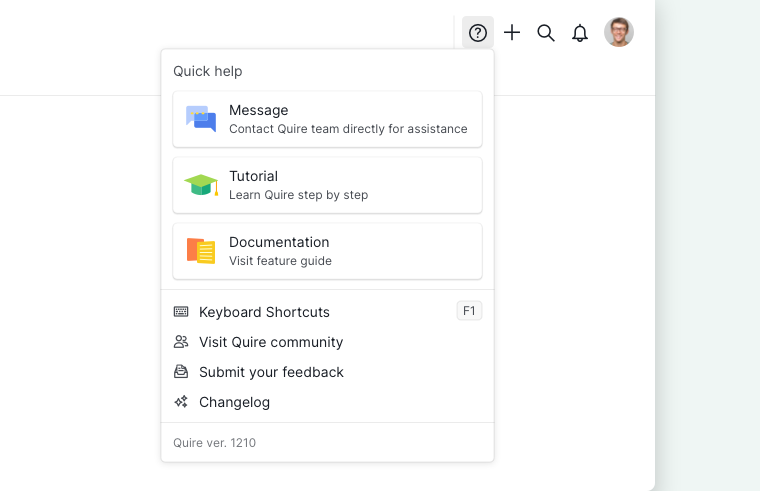Select Keyboard Shortcuts menu item
This screenshot has width=760, height=491.
coord(328,312)
